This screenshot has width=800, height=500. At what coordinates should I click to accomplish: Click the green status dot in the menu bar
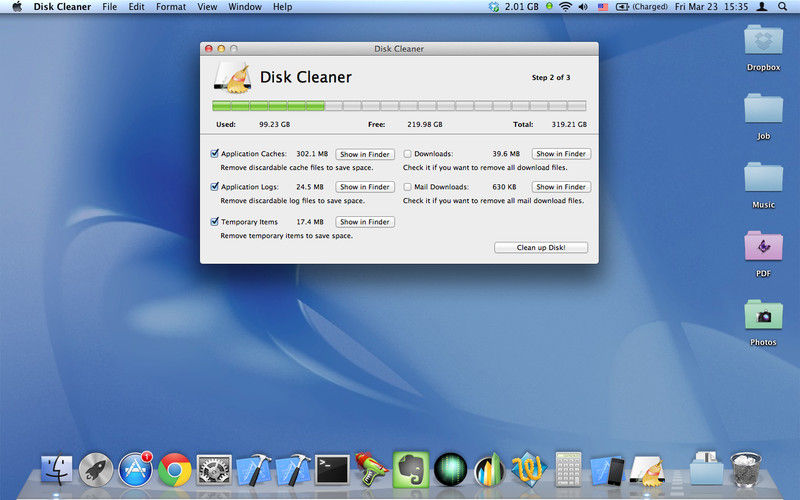tap(549, 6)
